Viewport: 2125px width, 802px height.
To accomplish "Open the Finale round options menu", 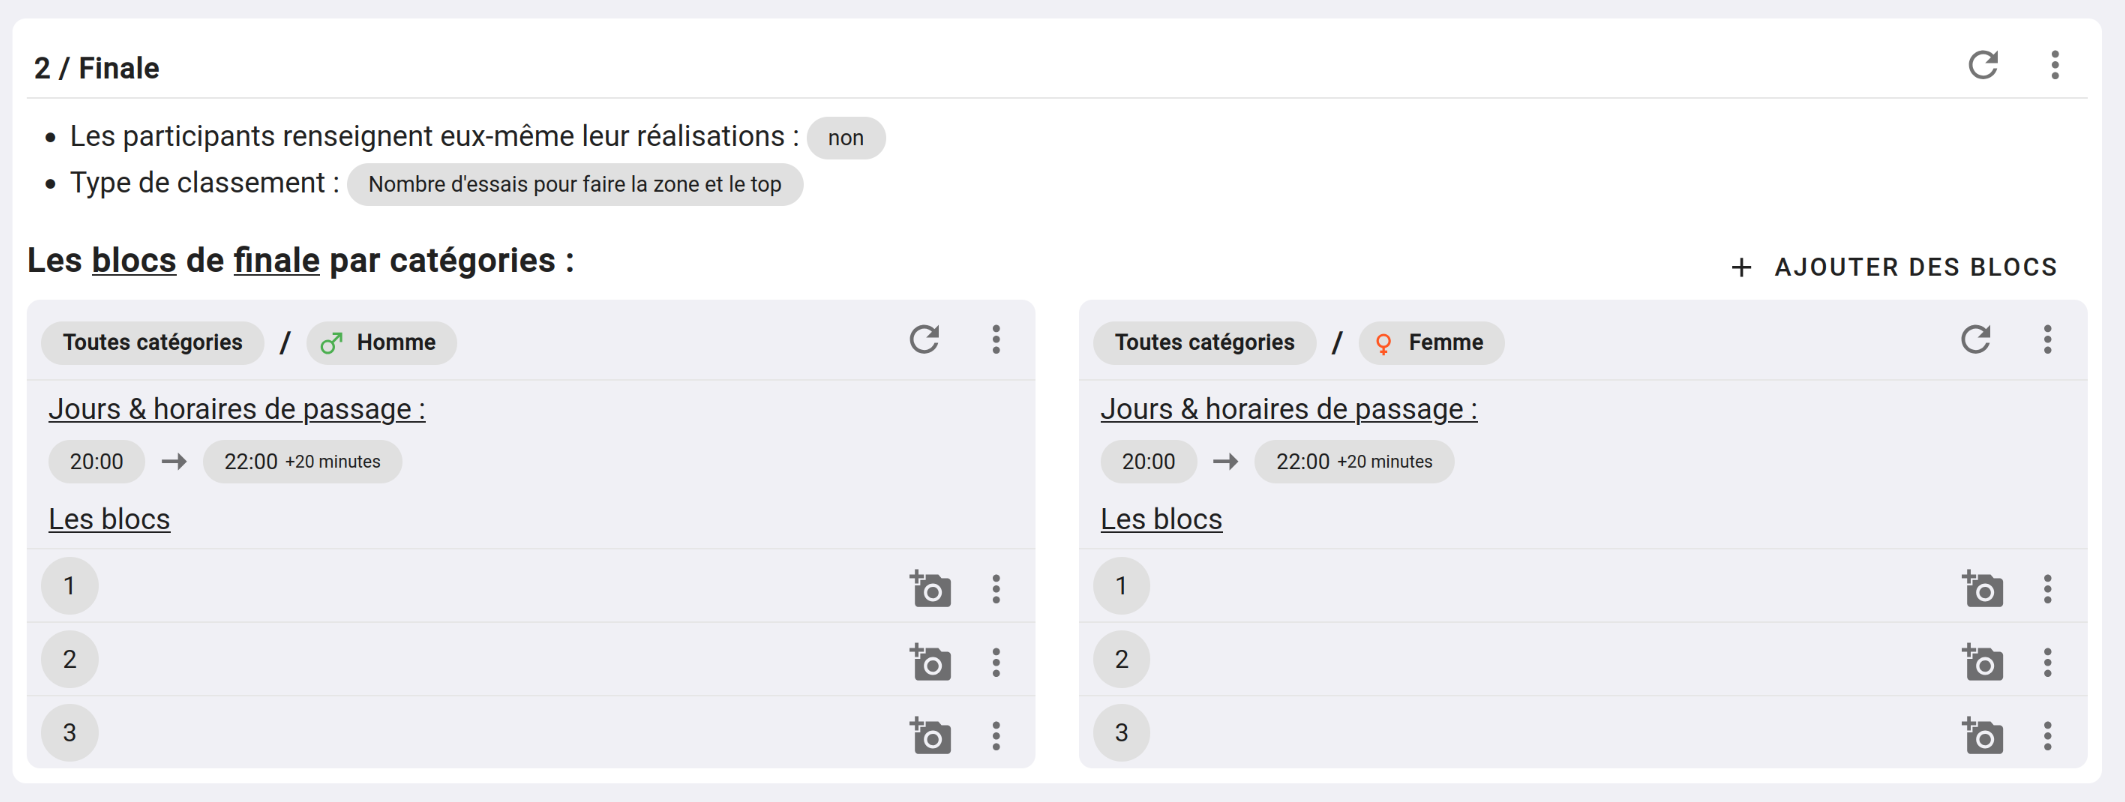I will click(2055, 66).
